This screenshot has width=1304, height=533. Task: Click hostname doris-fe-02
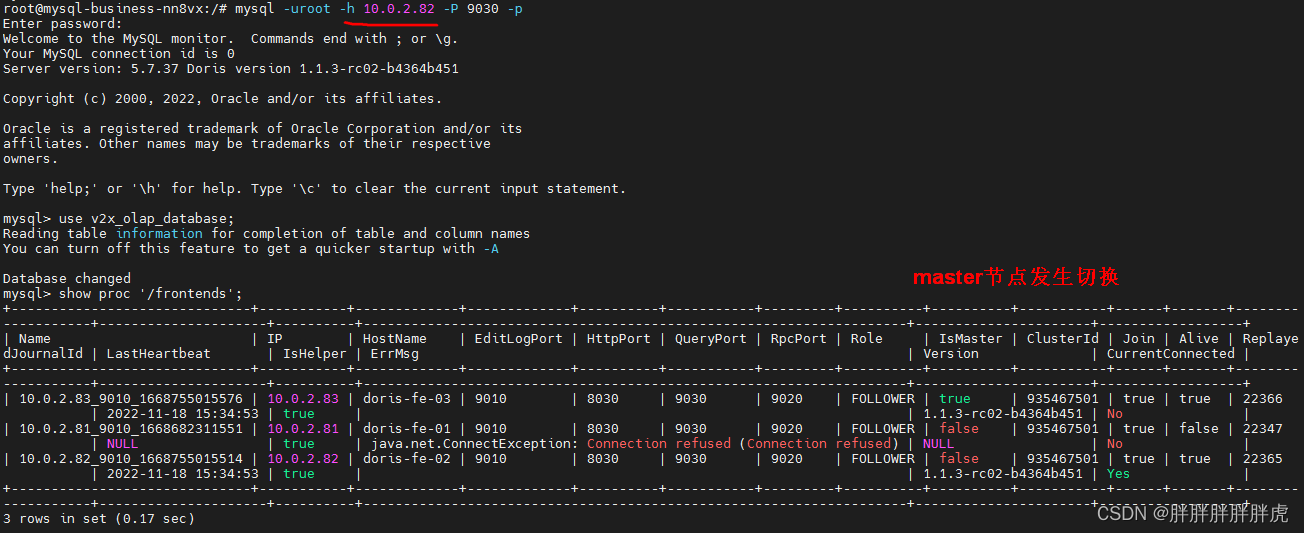(407, 459)
